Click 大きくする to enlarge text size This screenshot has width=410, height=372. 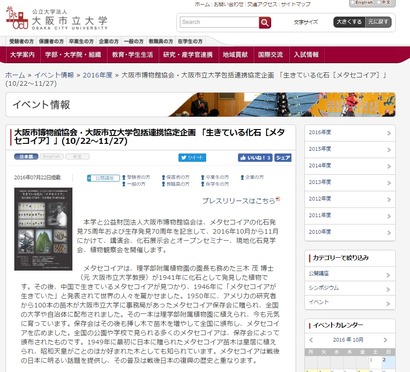(x=349, y=22)
